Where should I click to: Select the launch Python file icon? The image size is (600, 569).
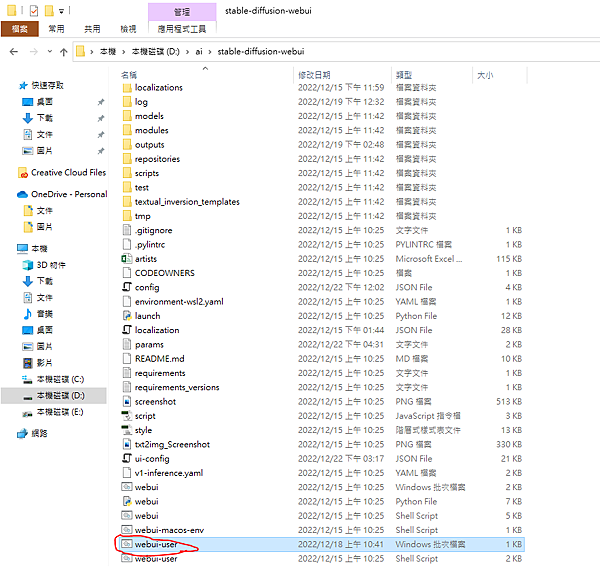coord(127,316)
